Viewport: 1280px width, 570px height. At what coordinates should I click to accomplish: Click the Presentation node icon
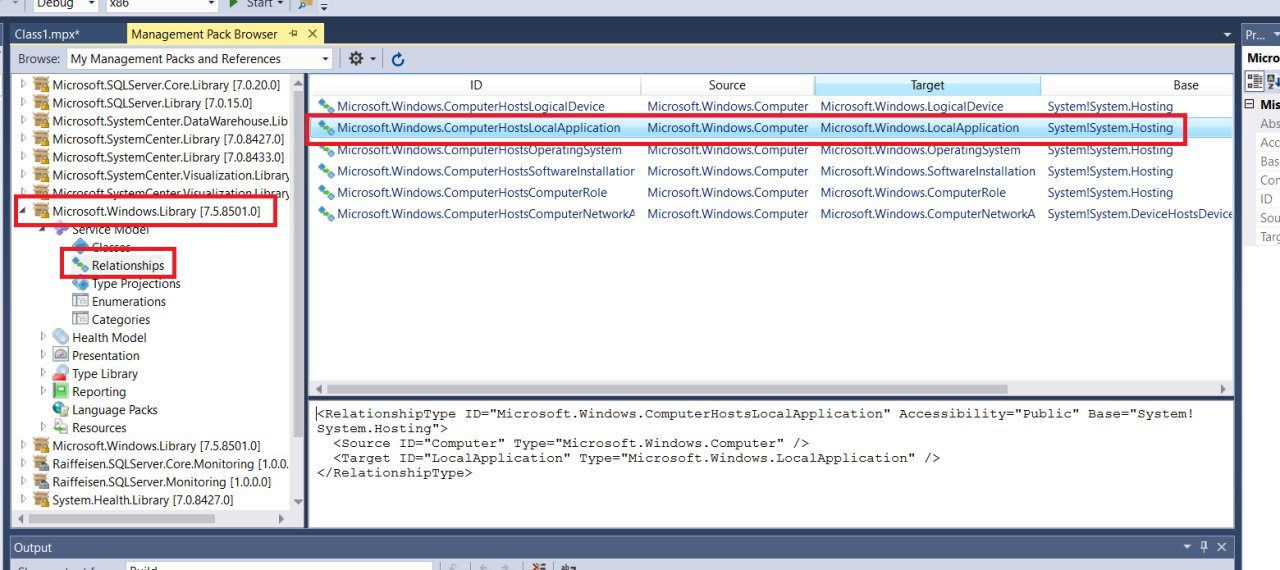point(61,355)
